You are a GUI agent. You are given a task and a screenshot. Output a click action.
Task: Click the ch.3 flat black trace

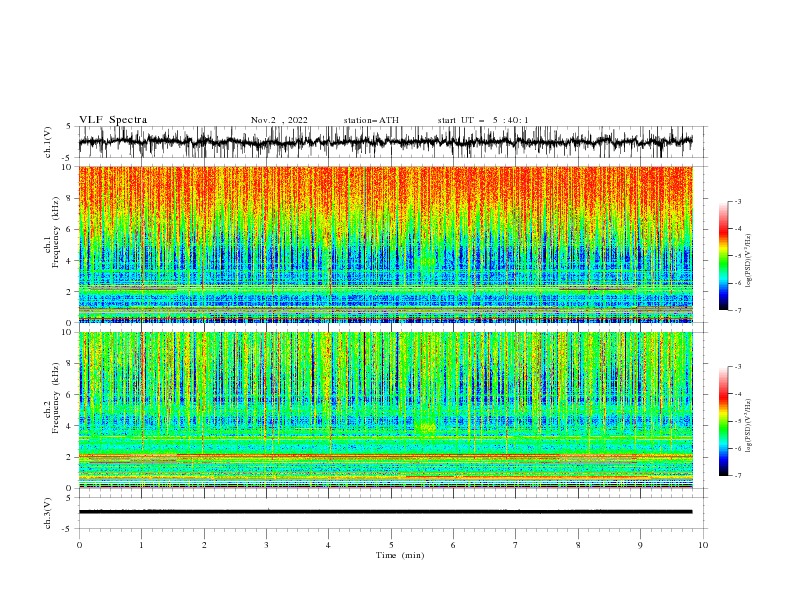(x=385, y=512)
